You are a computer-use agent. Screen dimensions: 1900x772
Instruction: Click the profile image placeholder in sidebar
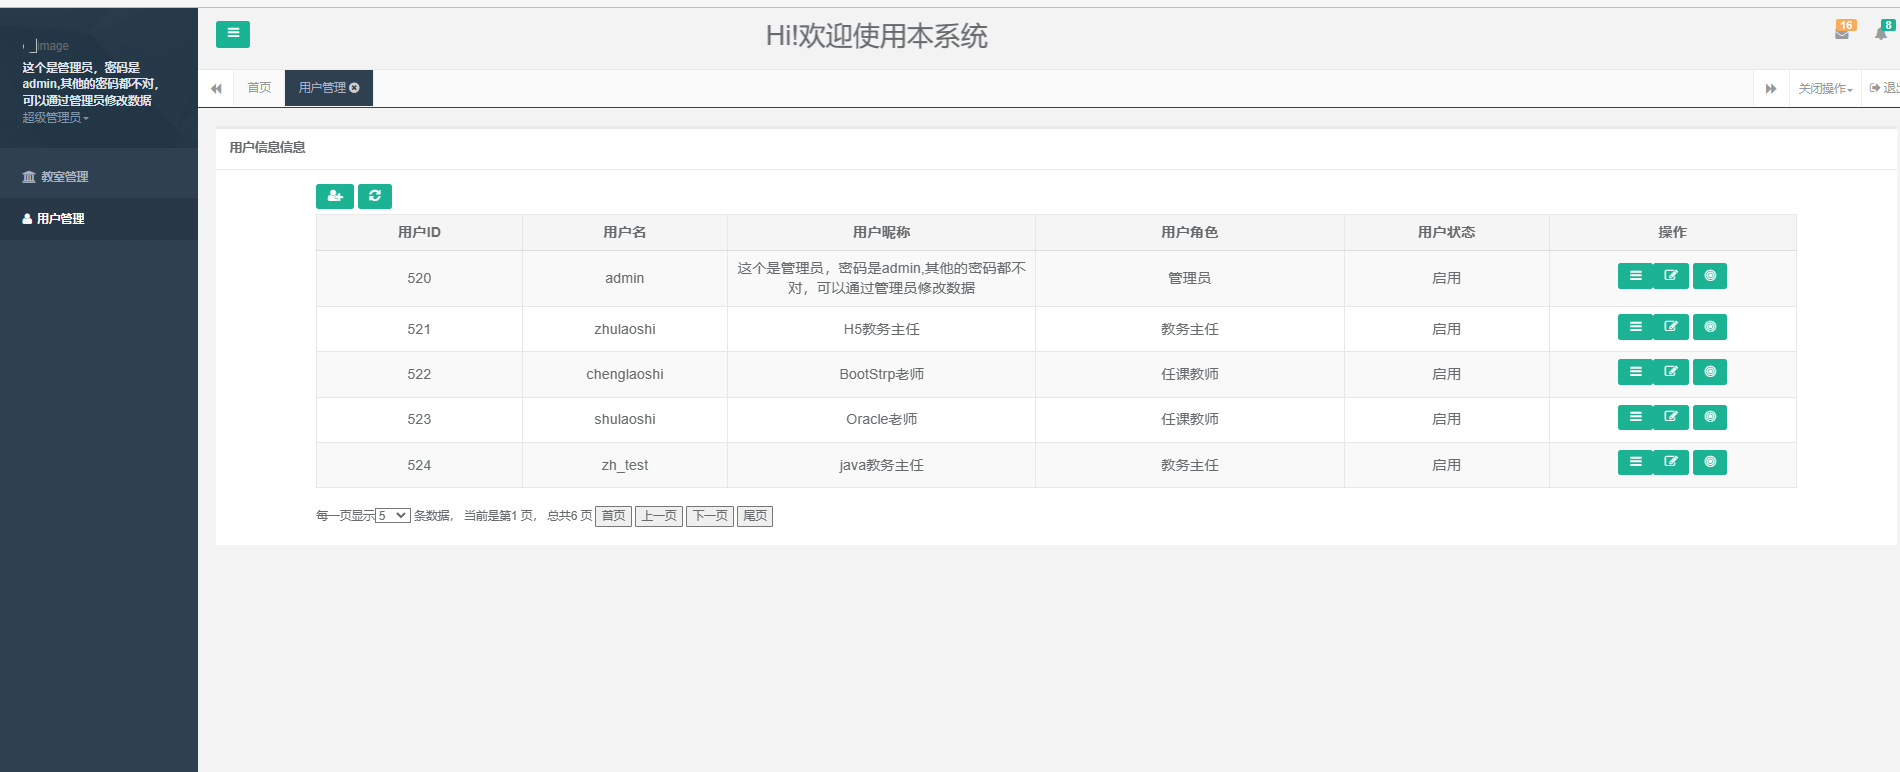48,46
